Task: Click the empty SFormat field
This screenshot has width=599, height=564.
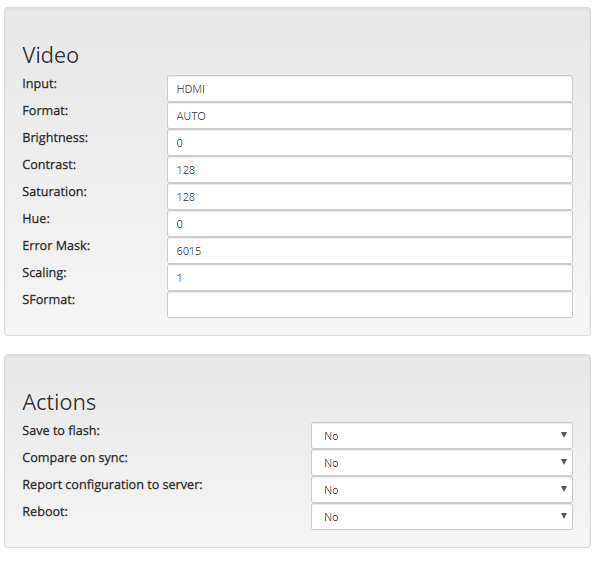Action: pos(370,305)
